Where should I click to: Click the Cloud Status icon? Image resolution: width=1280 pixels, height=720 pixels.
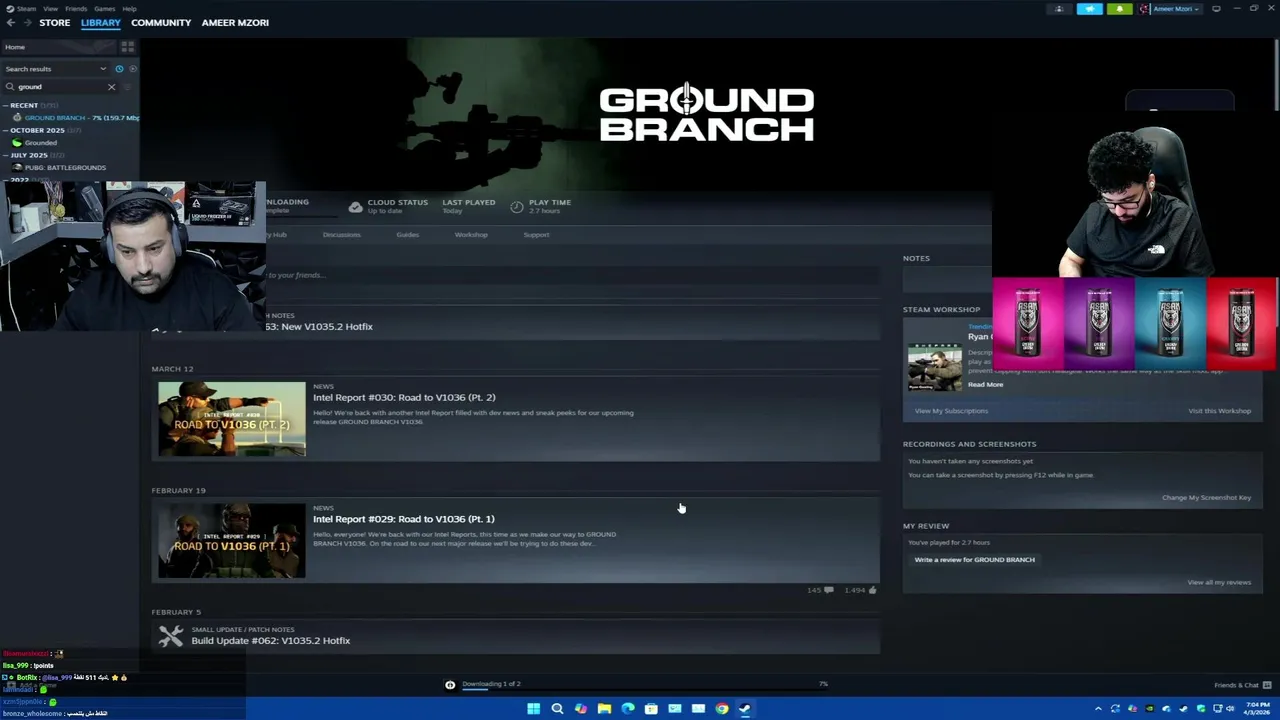(355, 206)
